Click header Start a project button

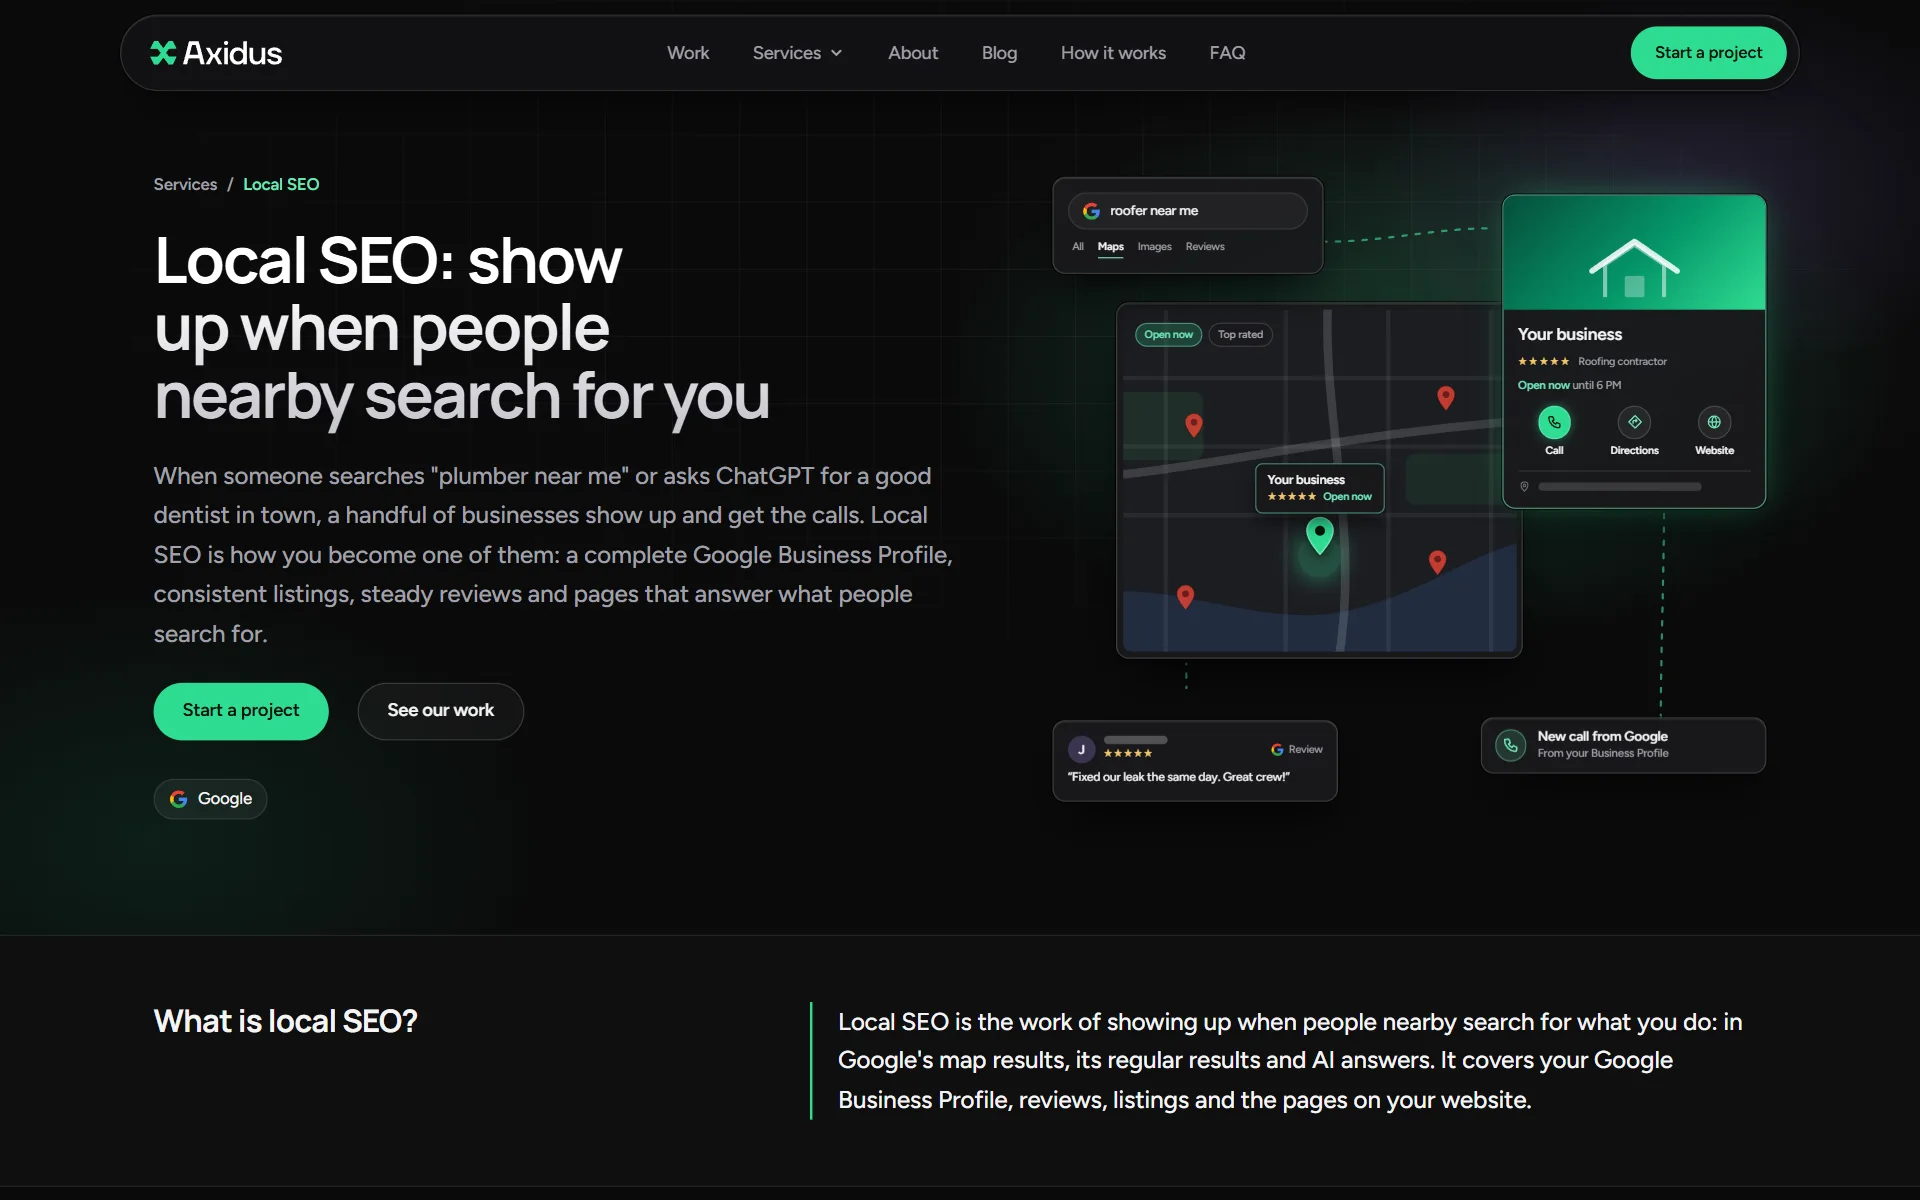(x=1708, y=53)
